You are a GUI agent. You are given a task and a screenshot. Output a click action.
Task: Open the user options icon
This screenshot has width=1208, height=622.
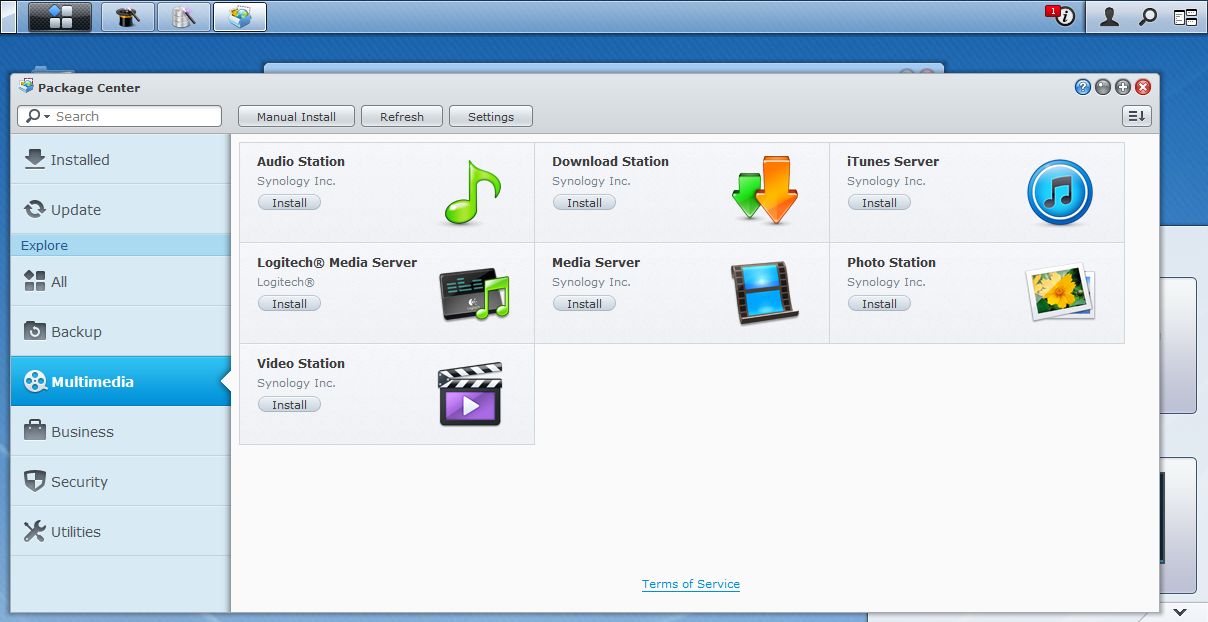pos(1109,16)
